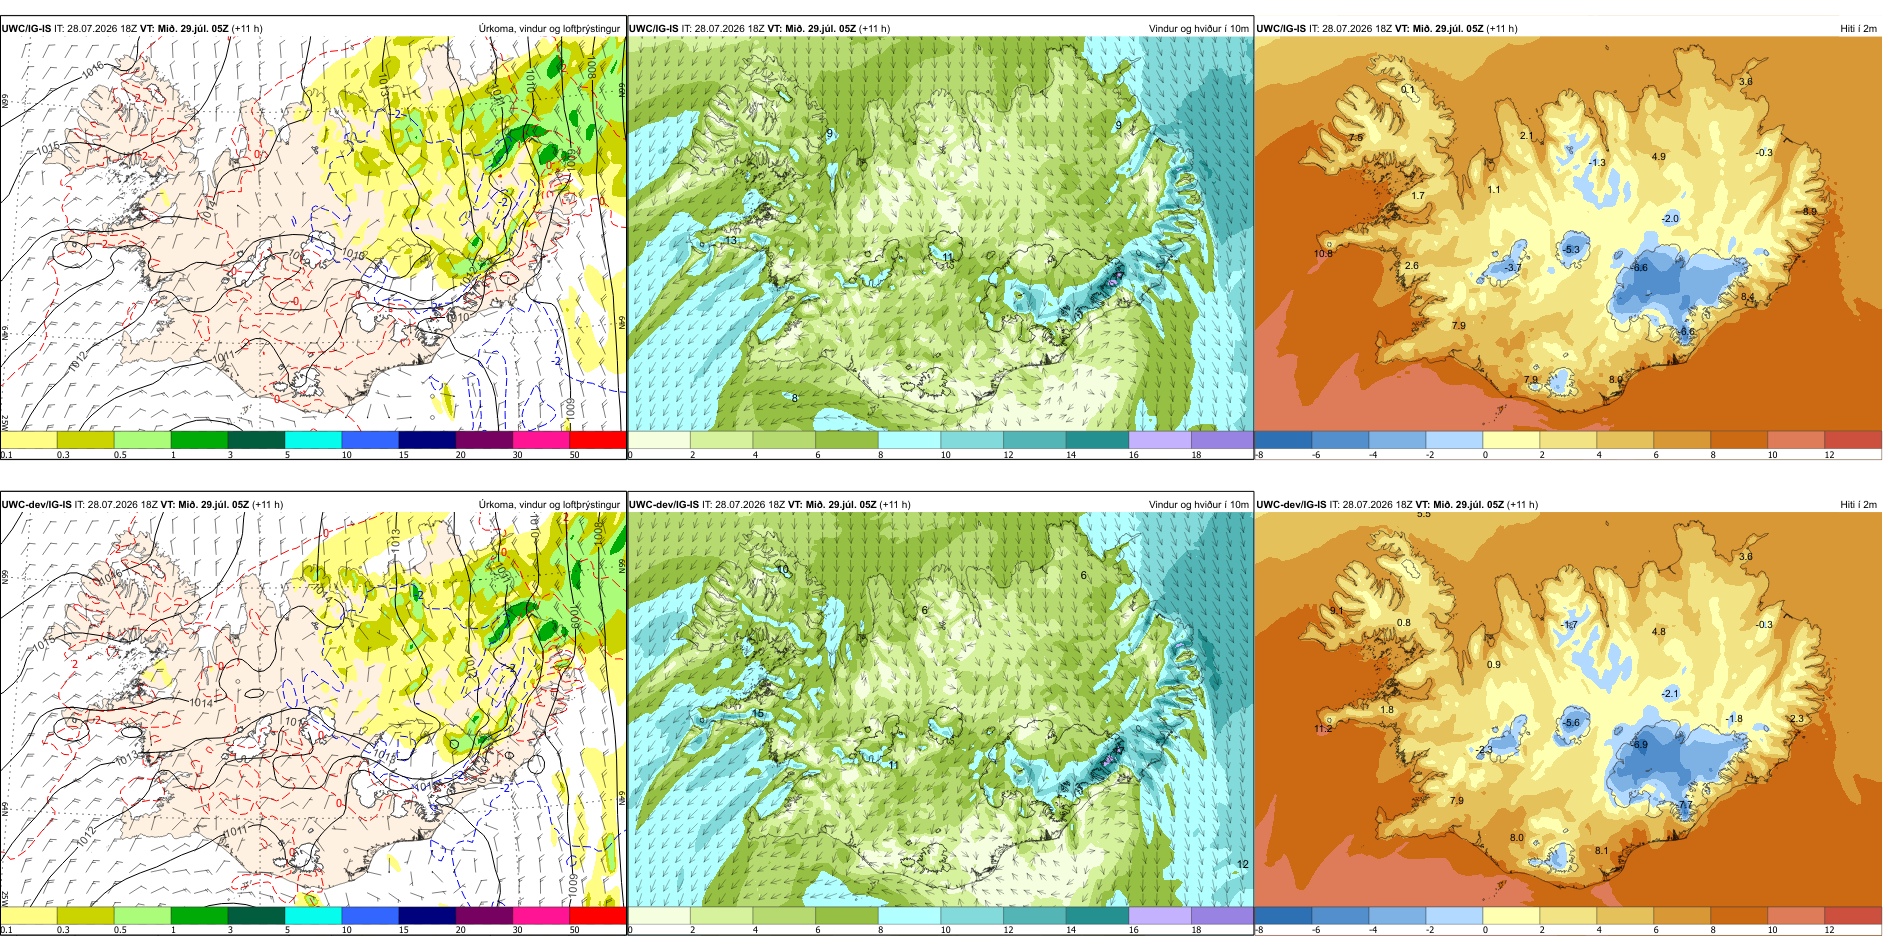This screenshot has width=1900, height=950.
Task: Click 4.8 value on bottom temperature map
Action: pos(1658,632)
